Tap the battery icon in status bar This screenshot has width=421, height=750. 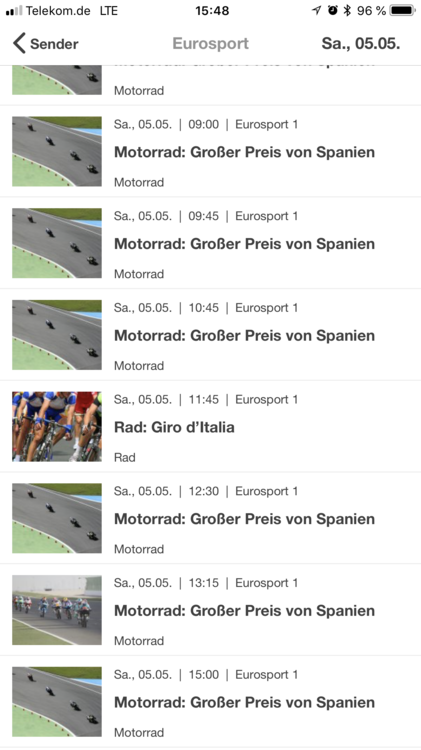tap(402, 11)
